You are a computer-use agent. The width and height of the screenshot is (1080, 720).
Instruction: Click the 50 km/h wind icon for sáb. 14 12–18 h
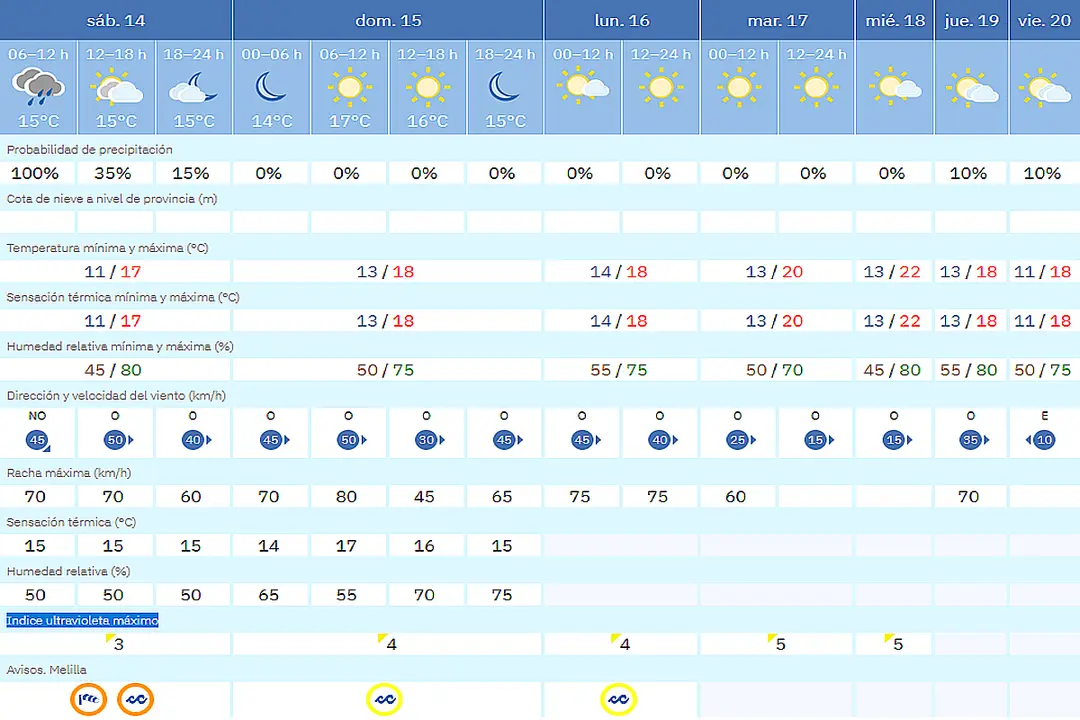(117, 440)
